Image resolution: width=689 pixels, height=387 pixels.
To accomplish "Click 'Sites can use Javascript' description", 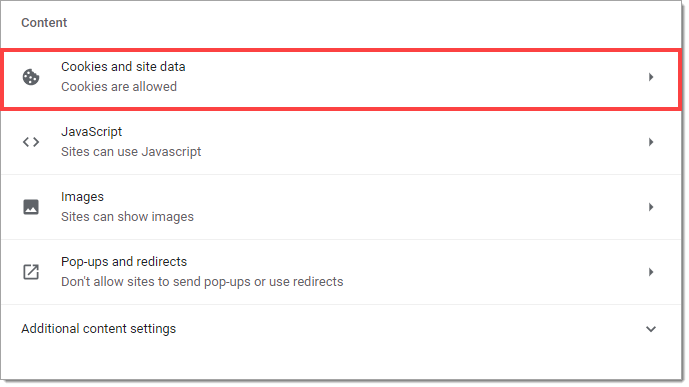I will click(x=131, y=152).
